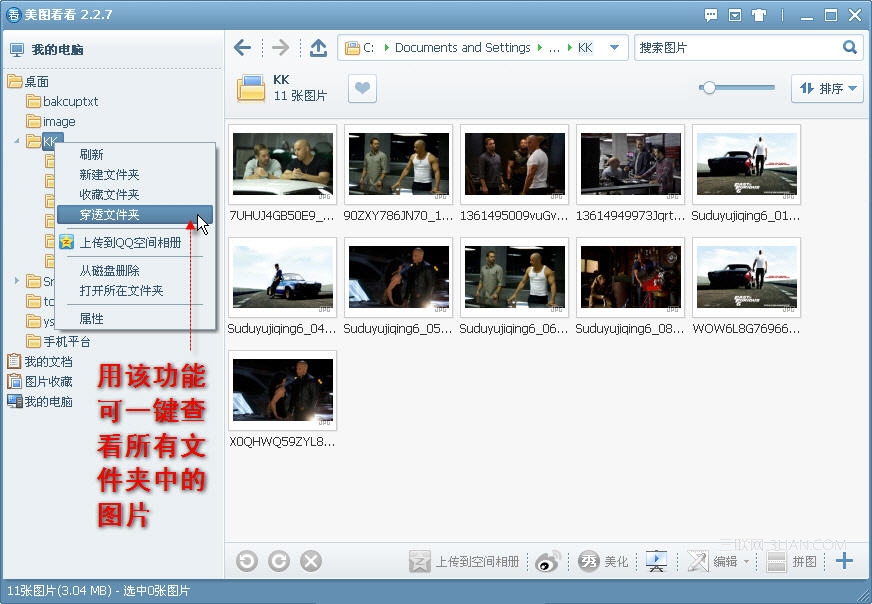Collapse the KK folder tree node
This screenshot has width=872, height=604.
pyautogui.click(x=17, y=141)
